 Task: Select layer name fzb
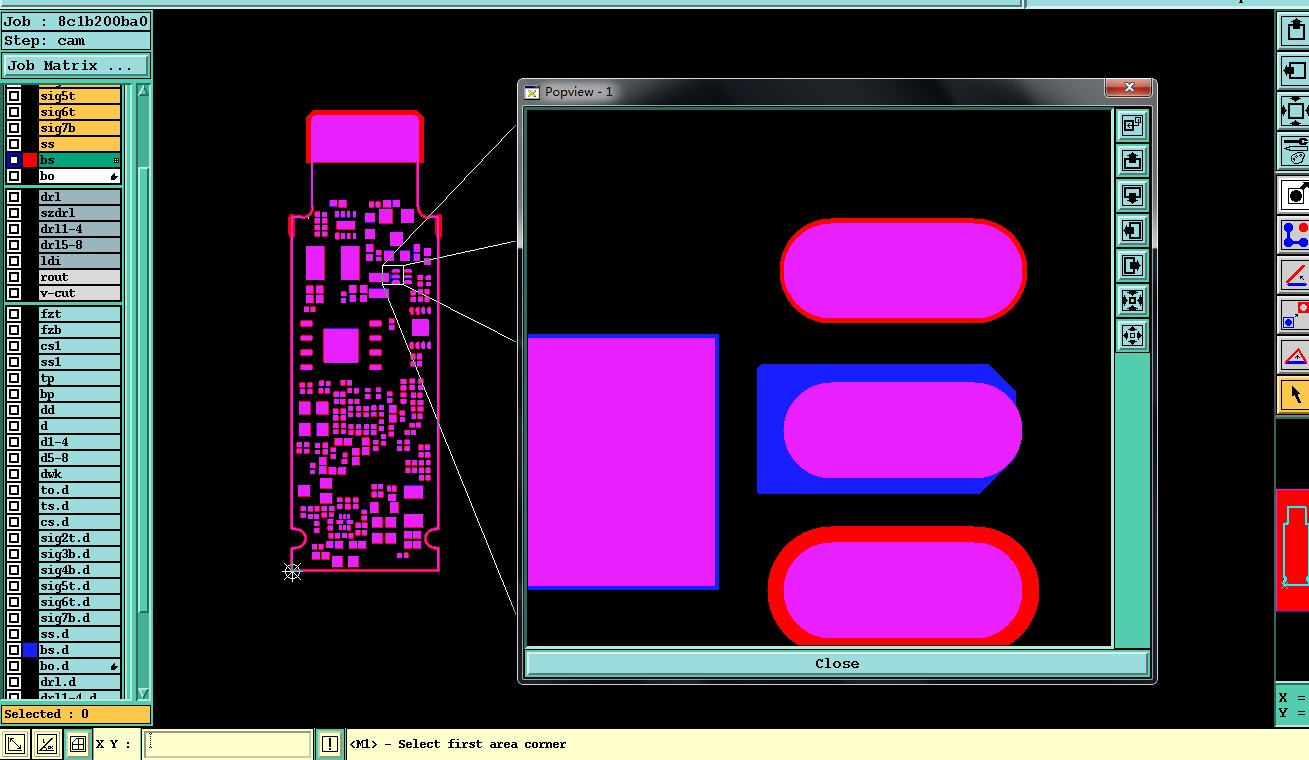tap(80, 330)
